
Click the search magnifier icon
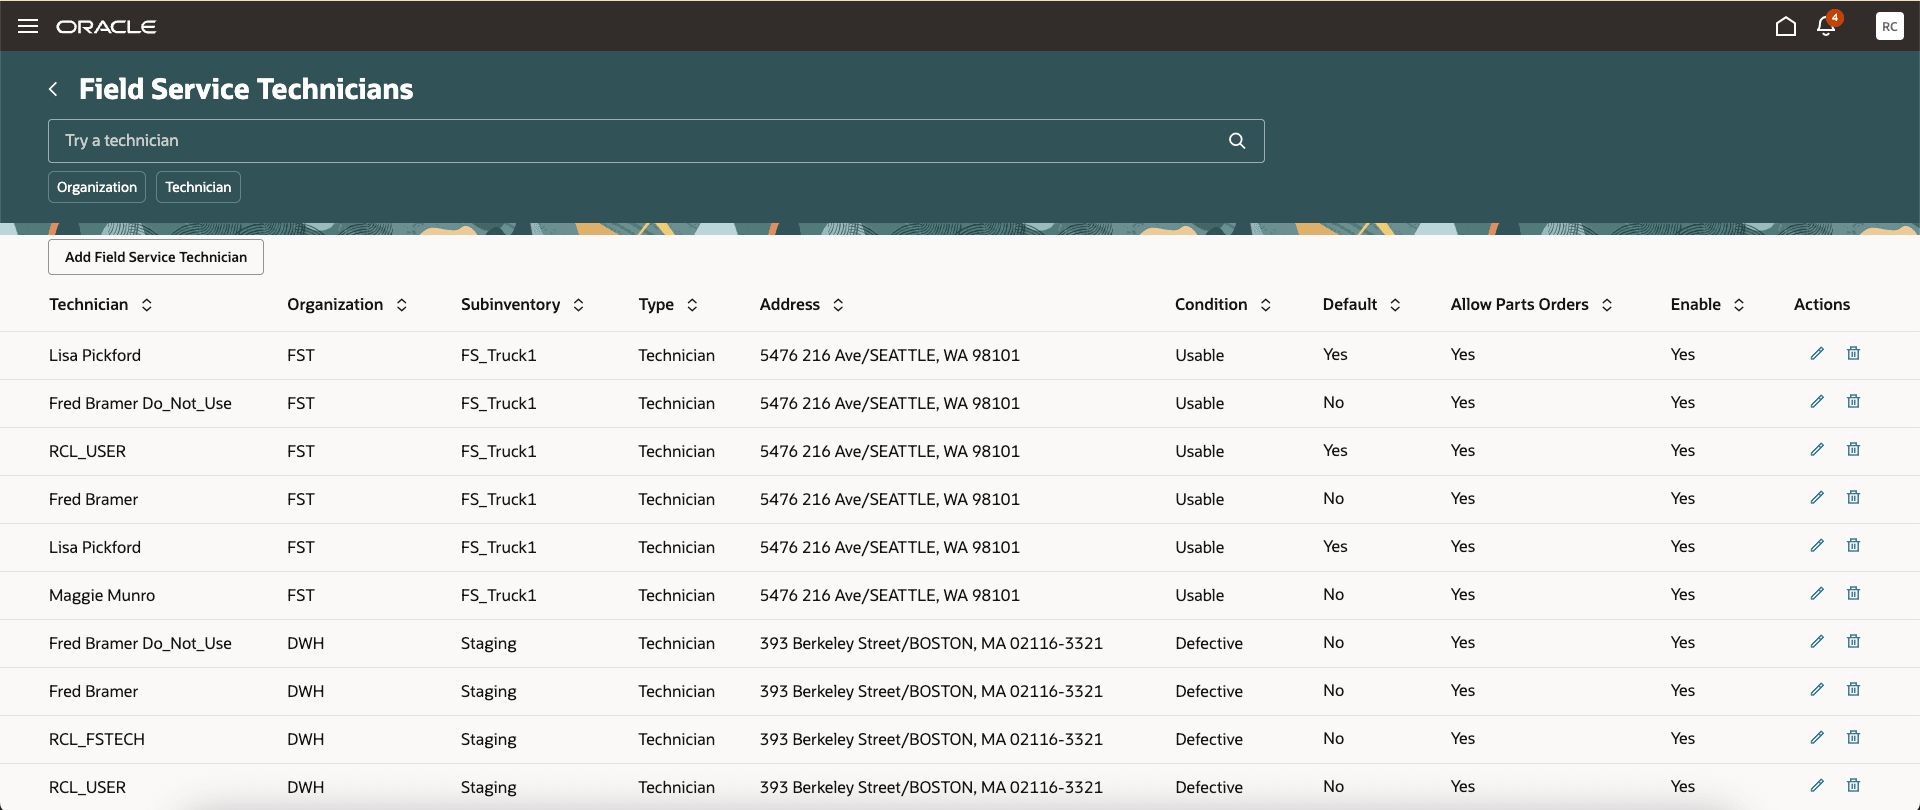coord(1237,141)
